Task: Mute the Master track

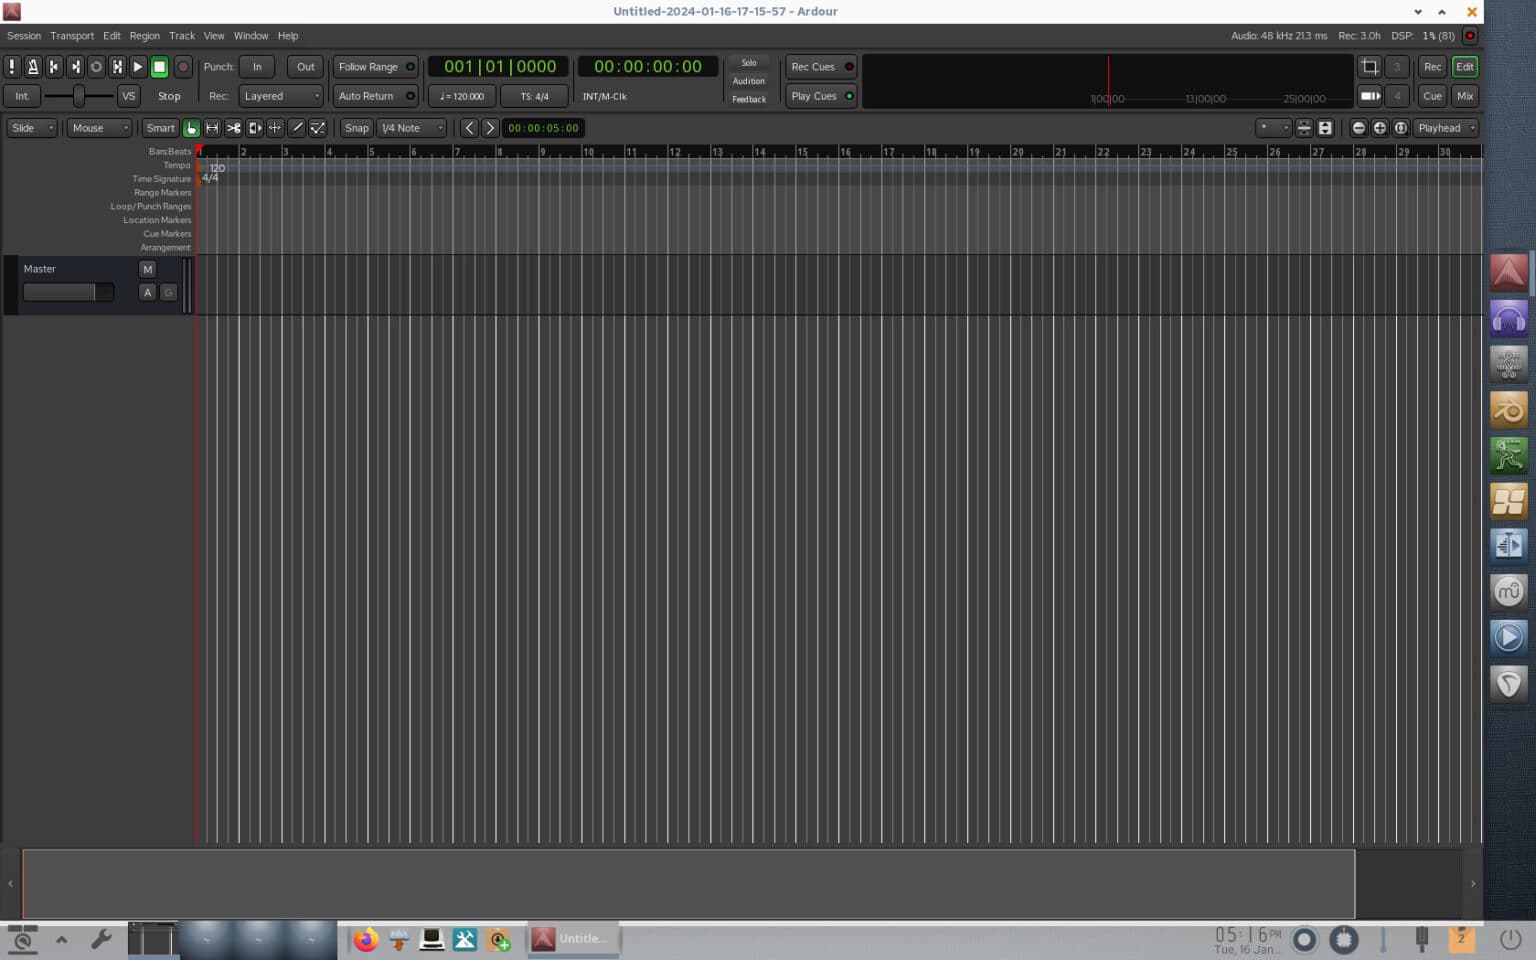Action: (147, 268)
